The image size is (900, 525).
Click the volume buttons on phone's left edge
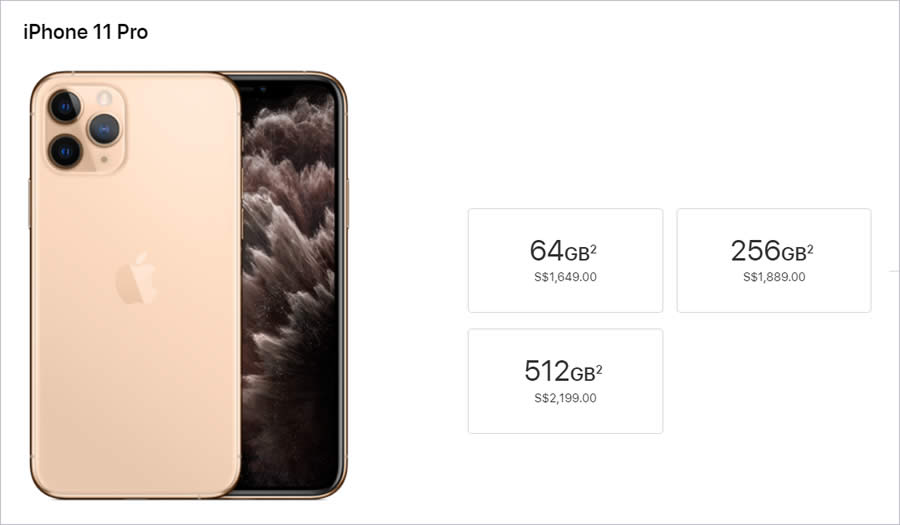[x=30, y=204]
